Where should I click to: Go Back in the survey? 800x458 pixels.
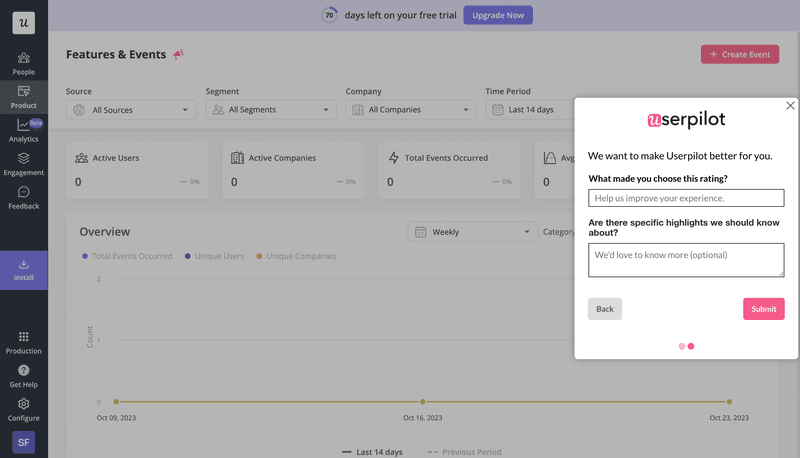click(605, 309)
